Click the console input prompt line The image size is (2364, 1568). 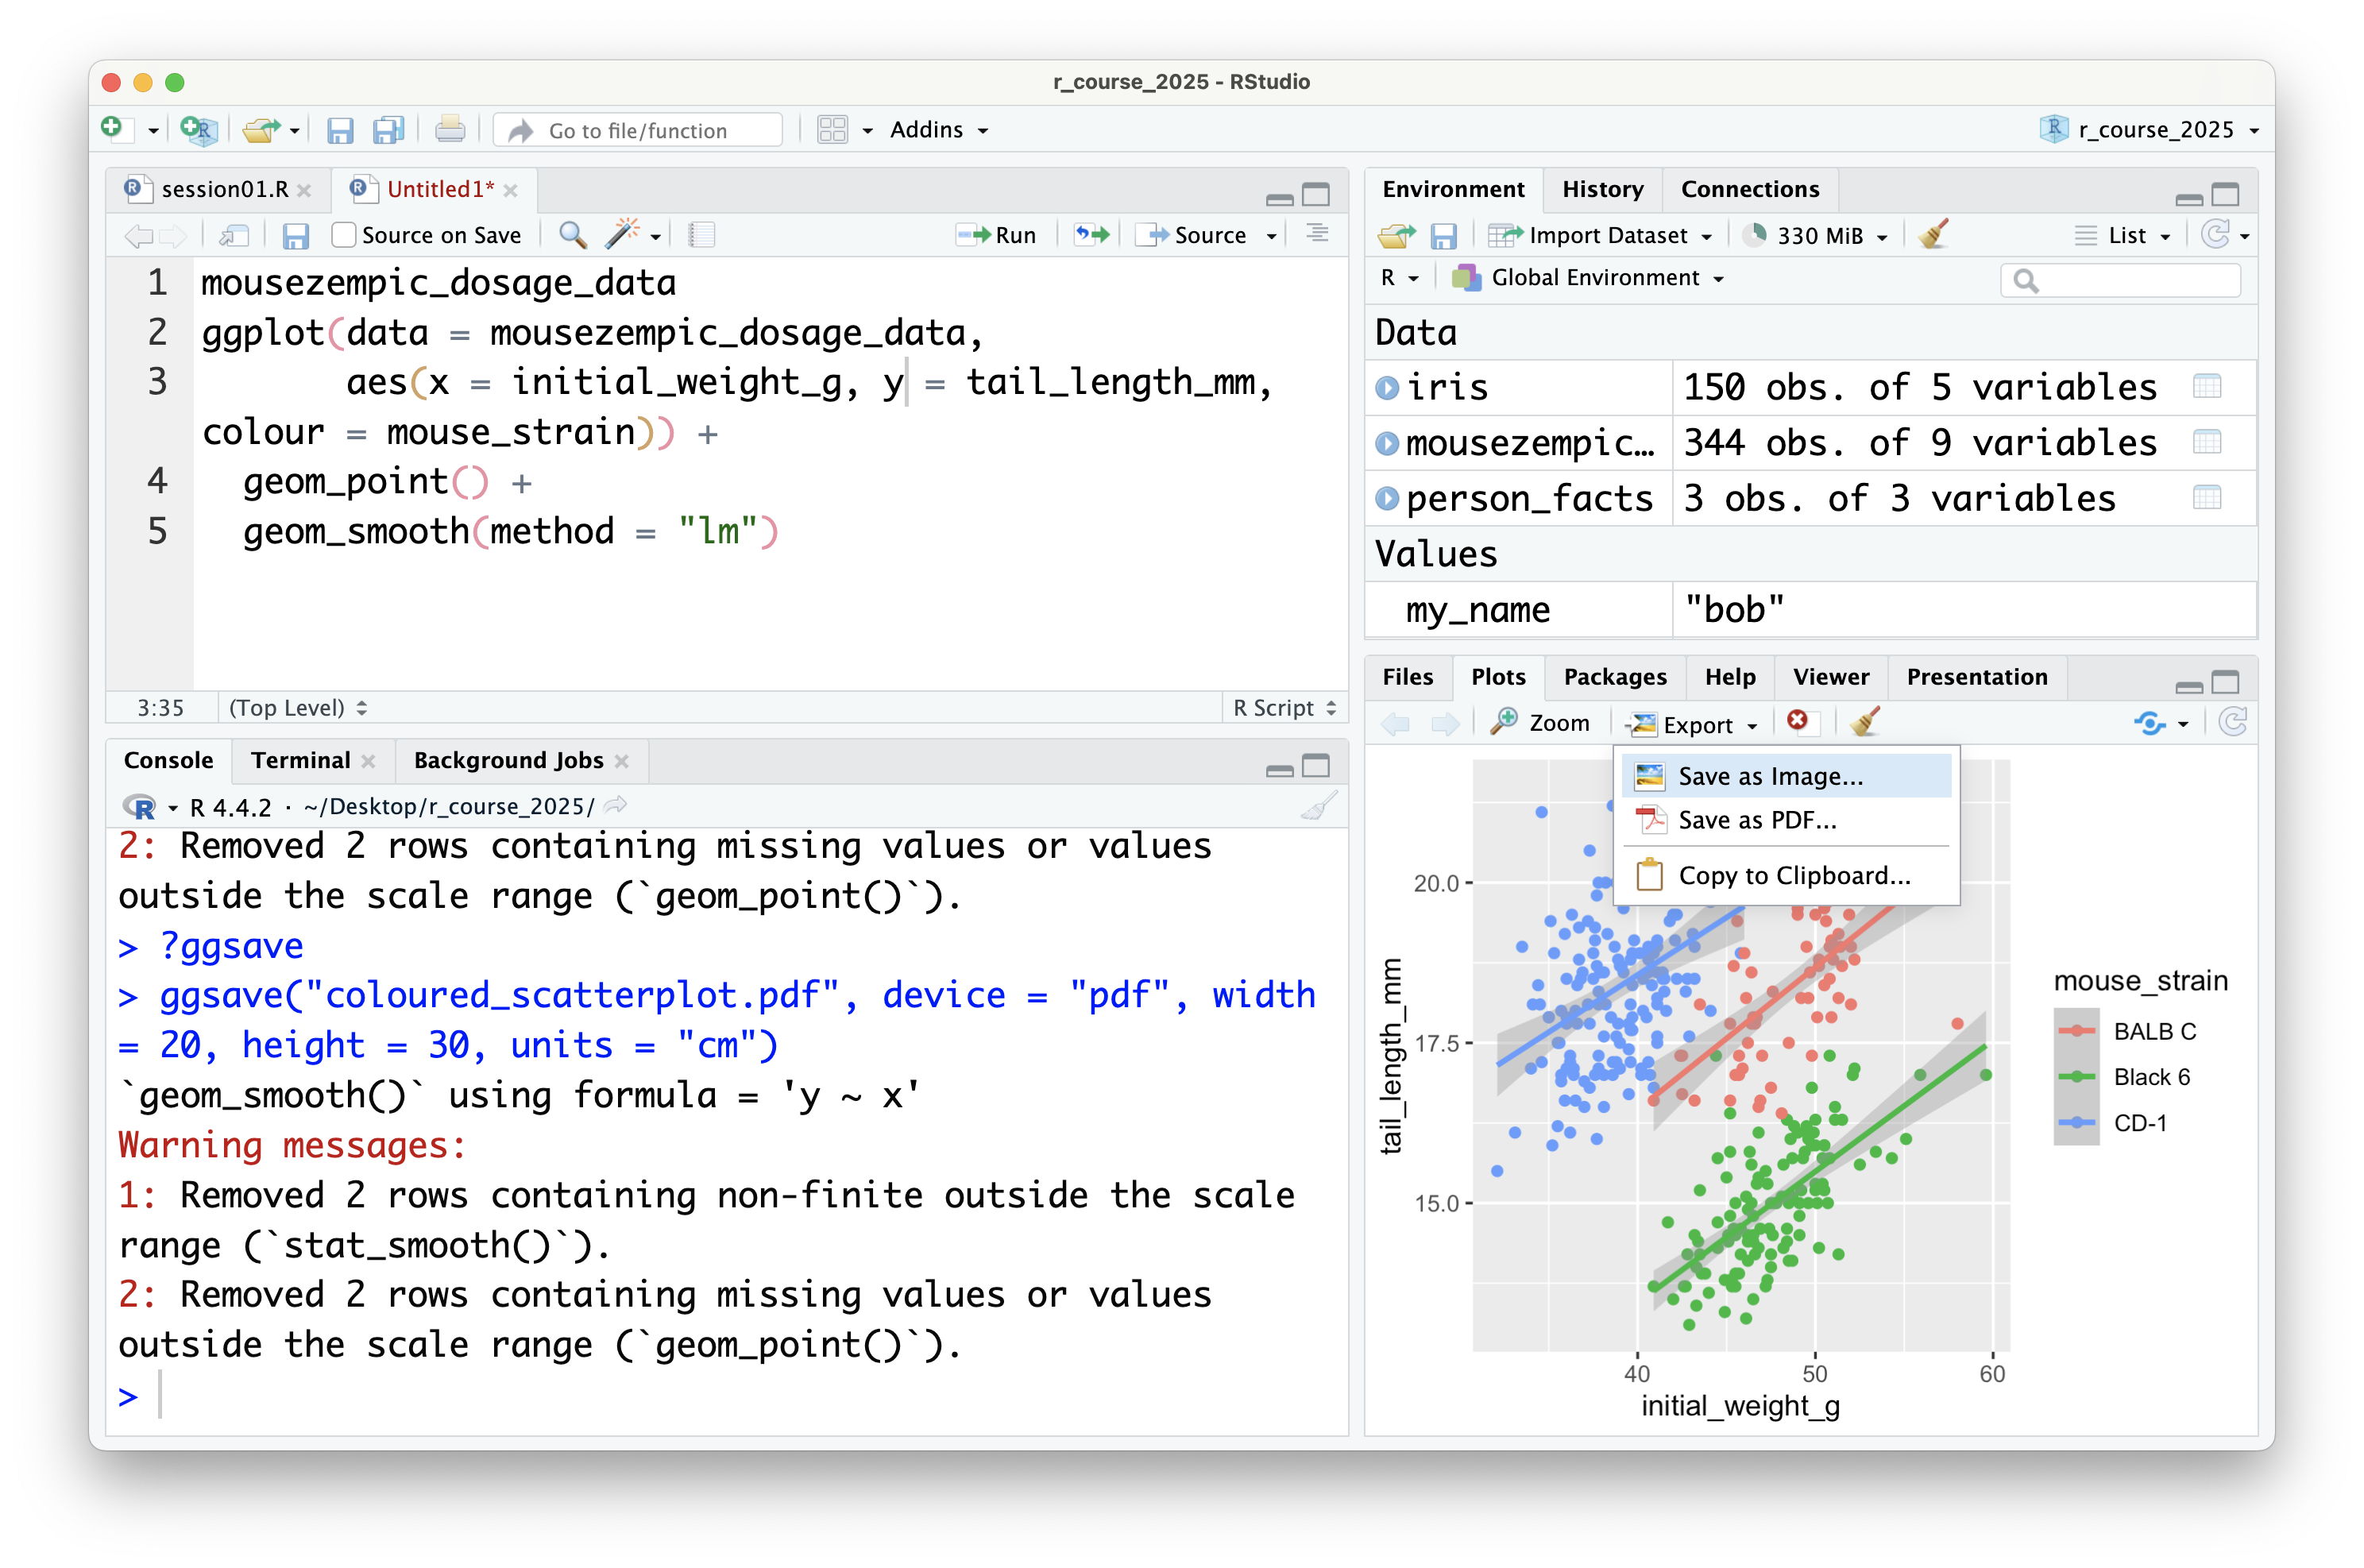click(x=726, y=1396)
